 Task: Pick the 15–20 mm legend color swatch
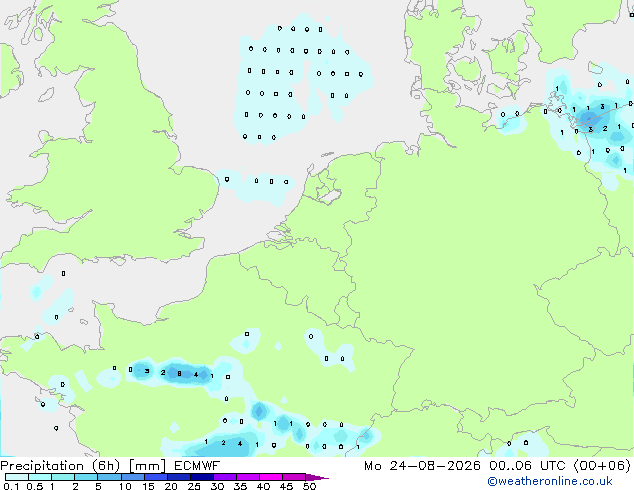[x=156, y=477]
